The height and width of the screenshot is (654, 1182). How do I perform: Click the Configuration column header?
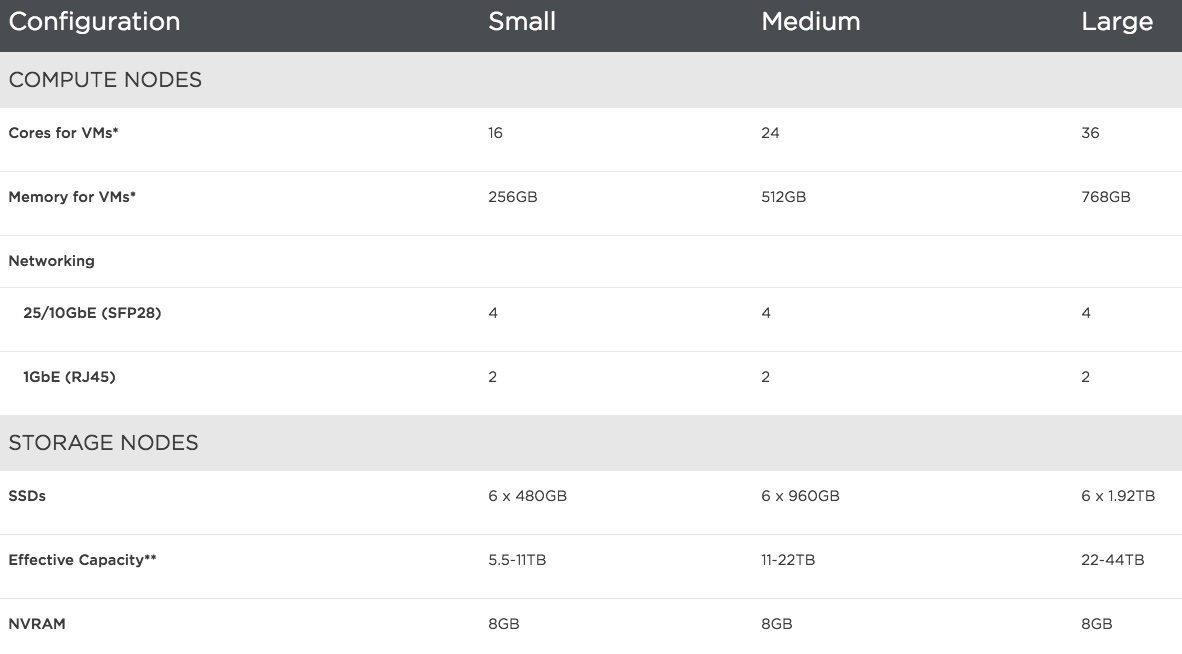tap(94, 22)
